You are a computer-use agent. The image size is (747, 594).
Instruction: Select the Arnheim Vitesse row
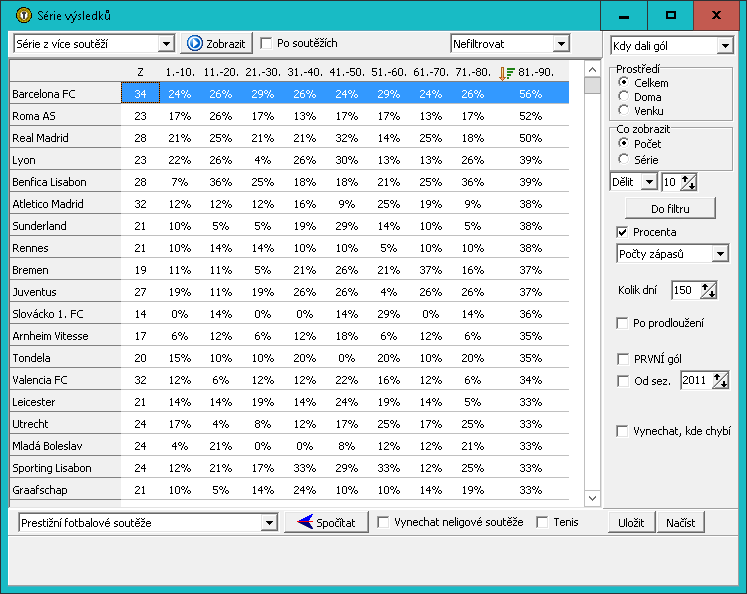pyautogui.click(x=289, y=335)
